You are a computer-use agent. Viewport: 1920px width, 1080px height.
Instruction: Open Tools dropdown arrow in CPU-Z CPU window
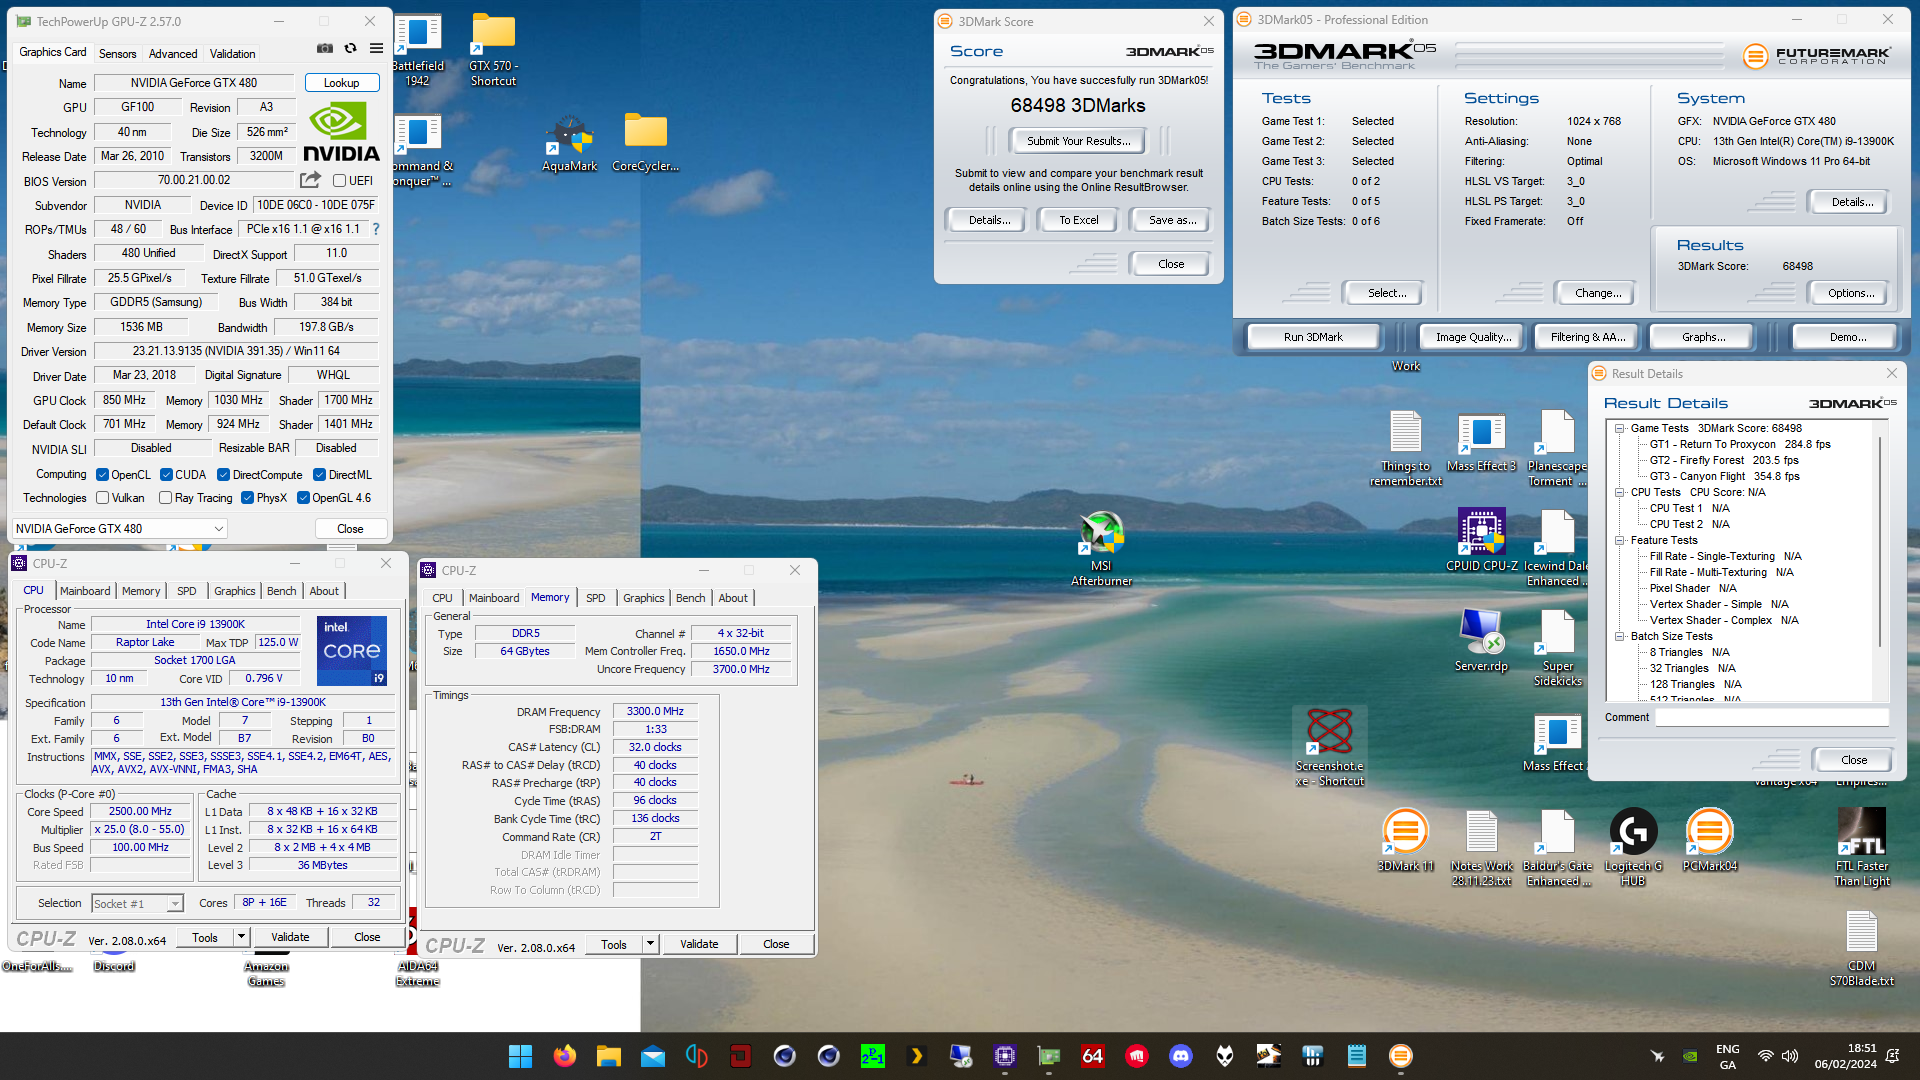coord(241,937)
